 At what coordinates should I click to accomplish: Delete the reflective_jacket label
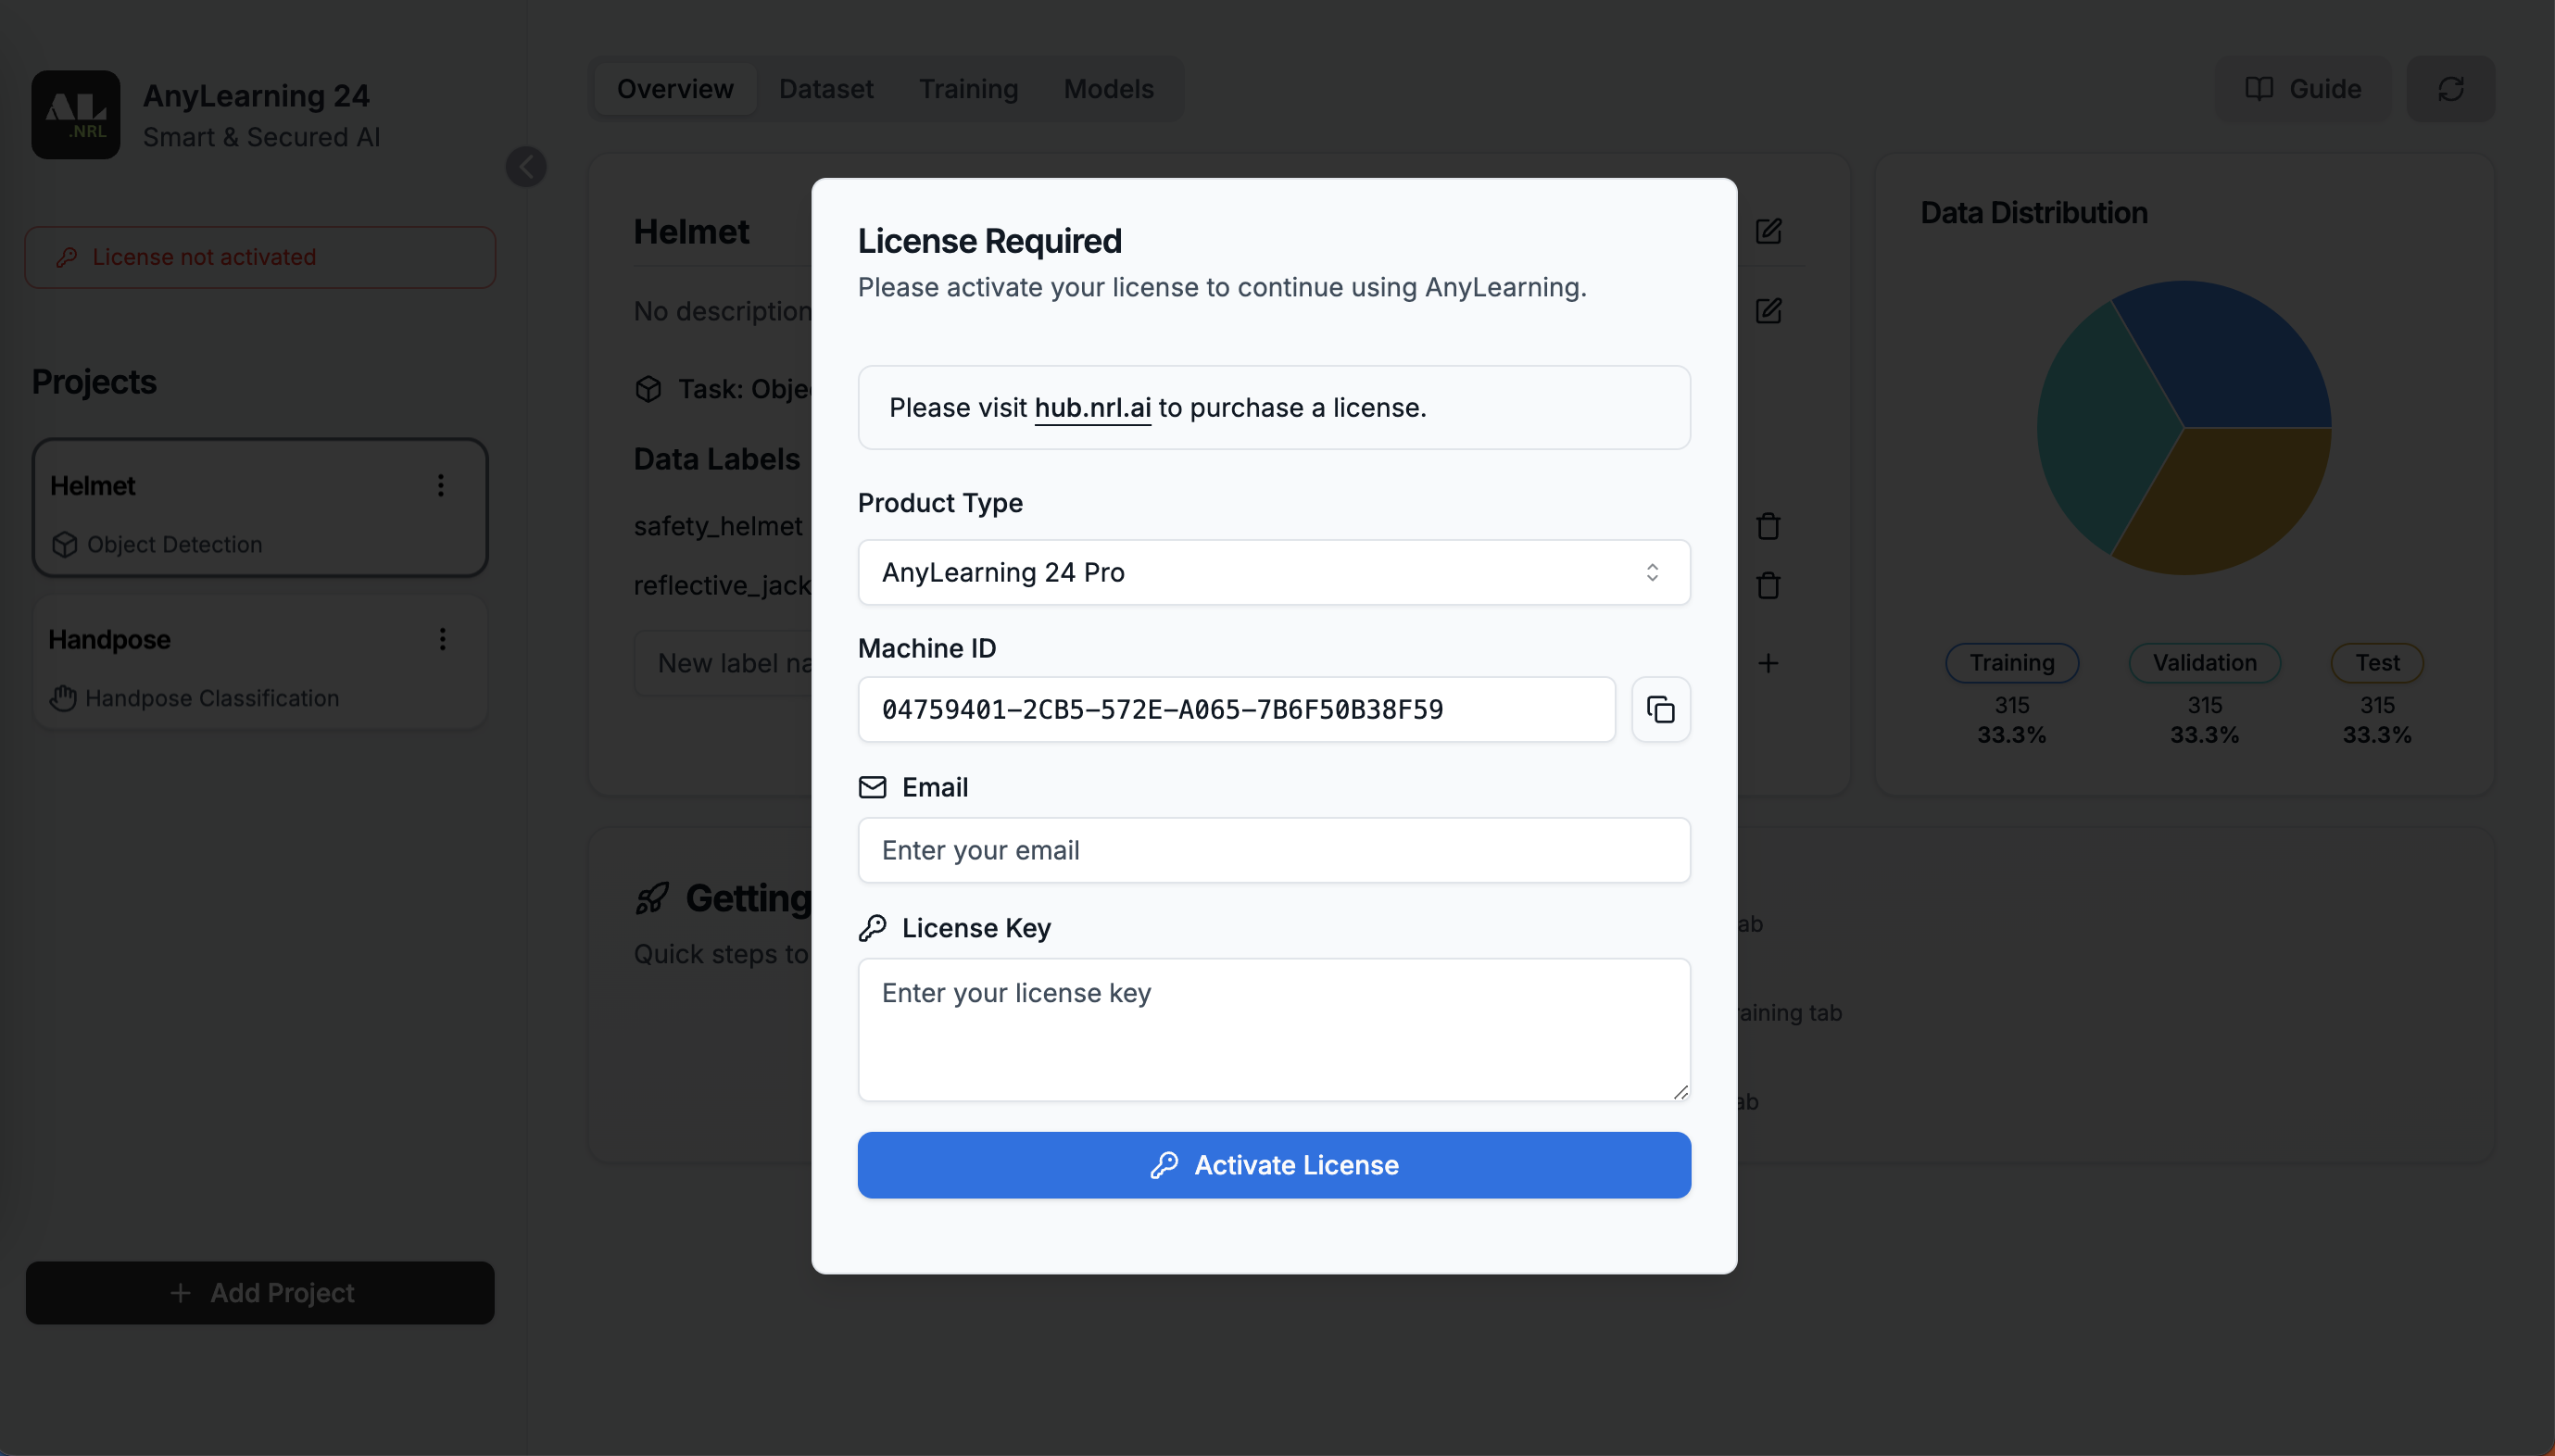[1766, 586]
